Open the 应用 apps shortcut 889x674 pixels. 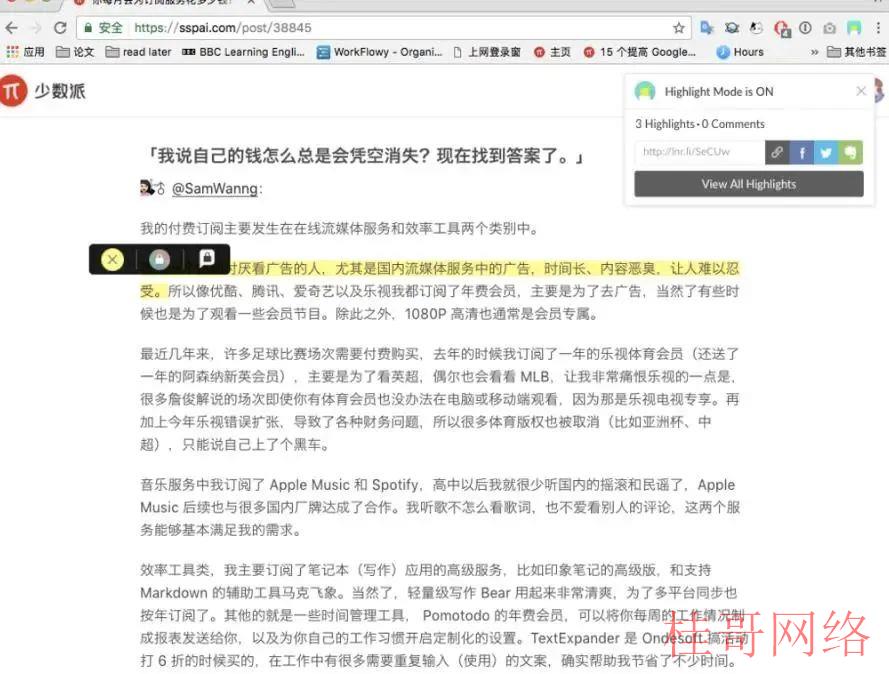click(x=26, y=52)
